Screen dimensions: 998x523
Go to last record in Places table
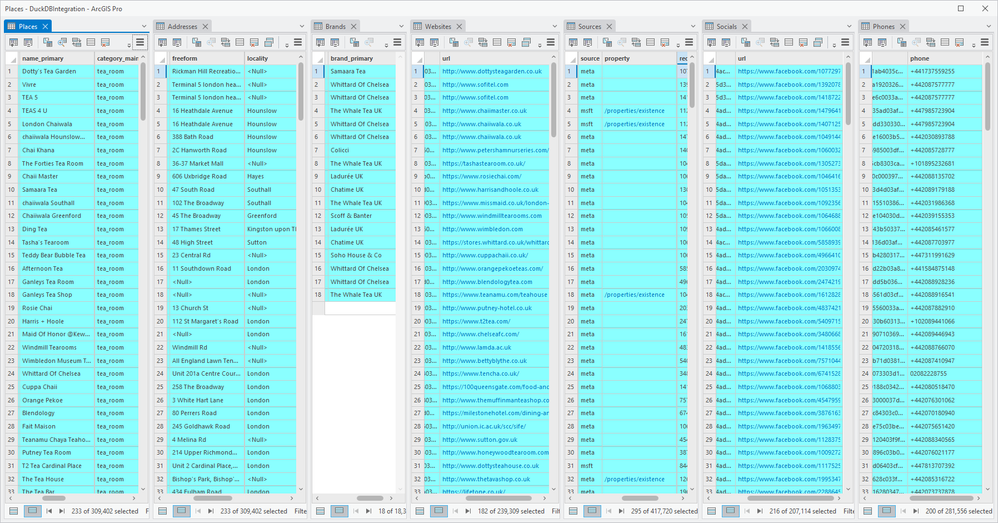62,511
